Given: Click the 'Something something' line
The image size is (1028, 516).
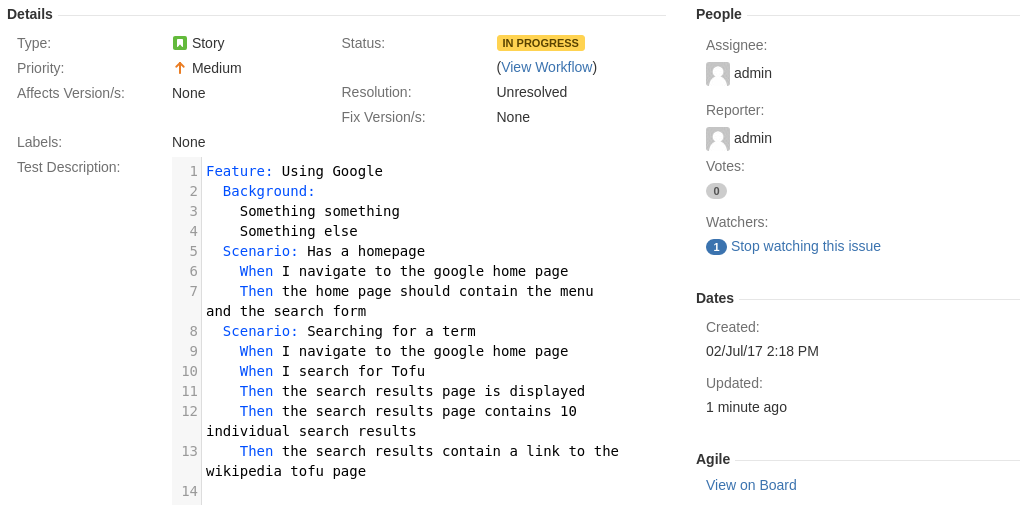Looking at the screenshot, I should (x=319, y=211).
